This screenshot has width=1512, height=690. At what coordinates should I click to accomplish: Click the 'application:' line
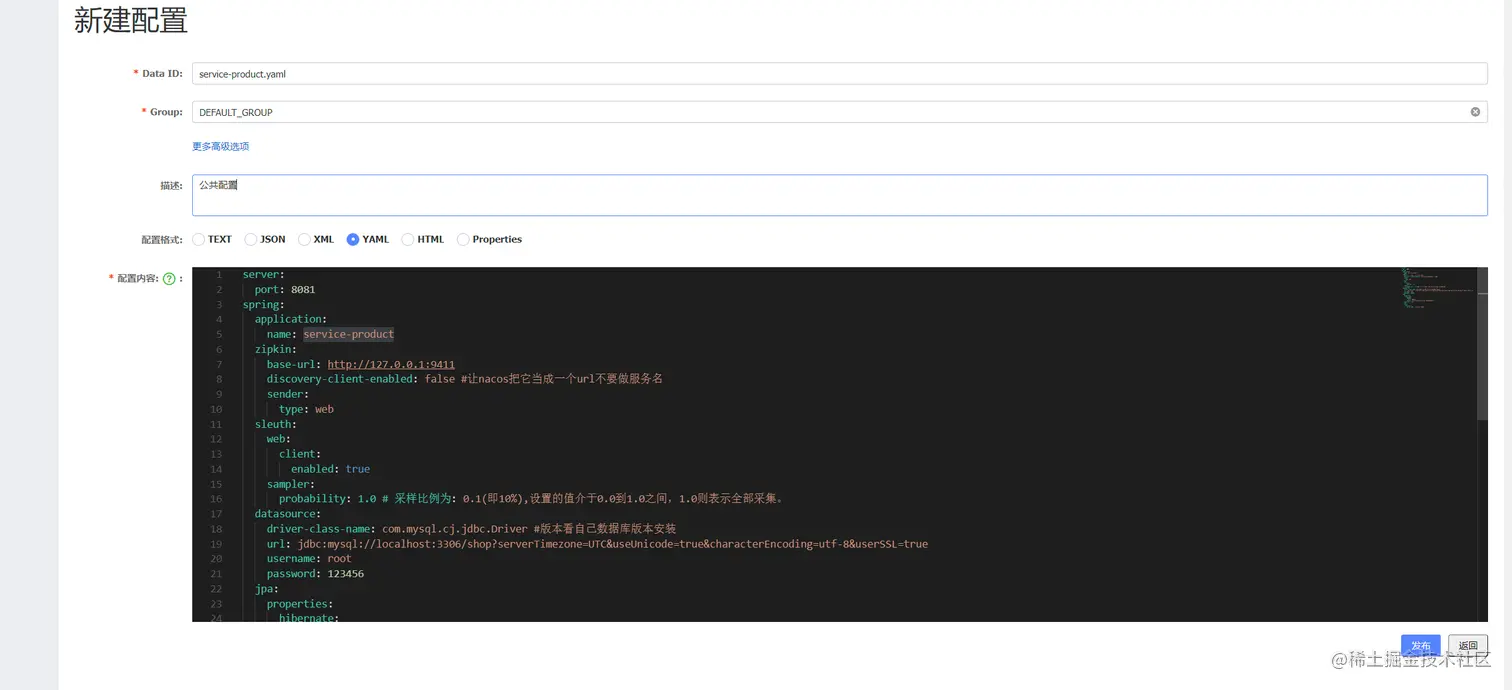(x=291, y=319)
